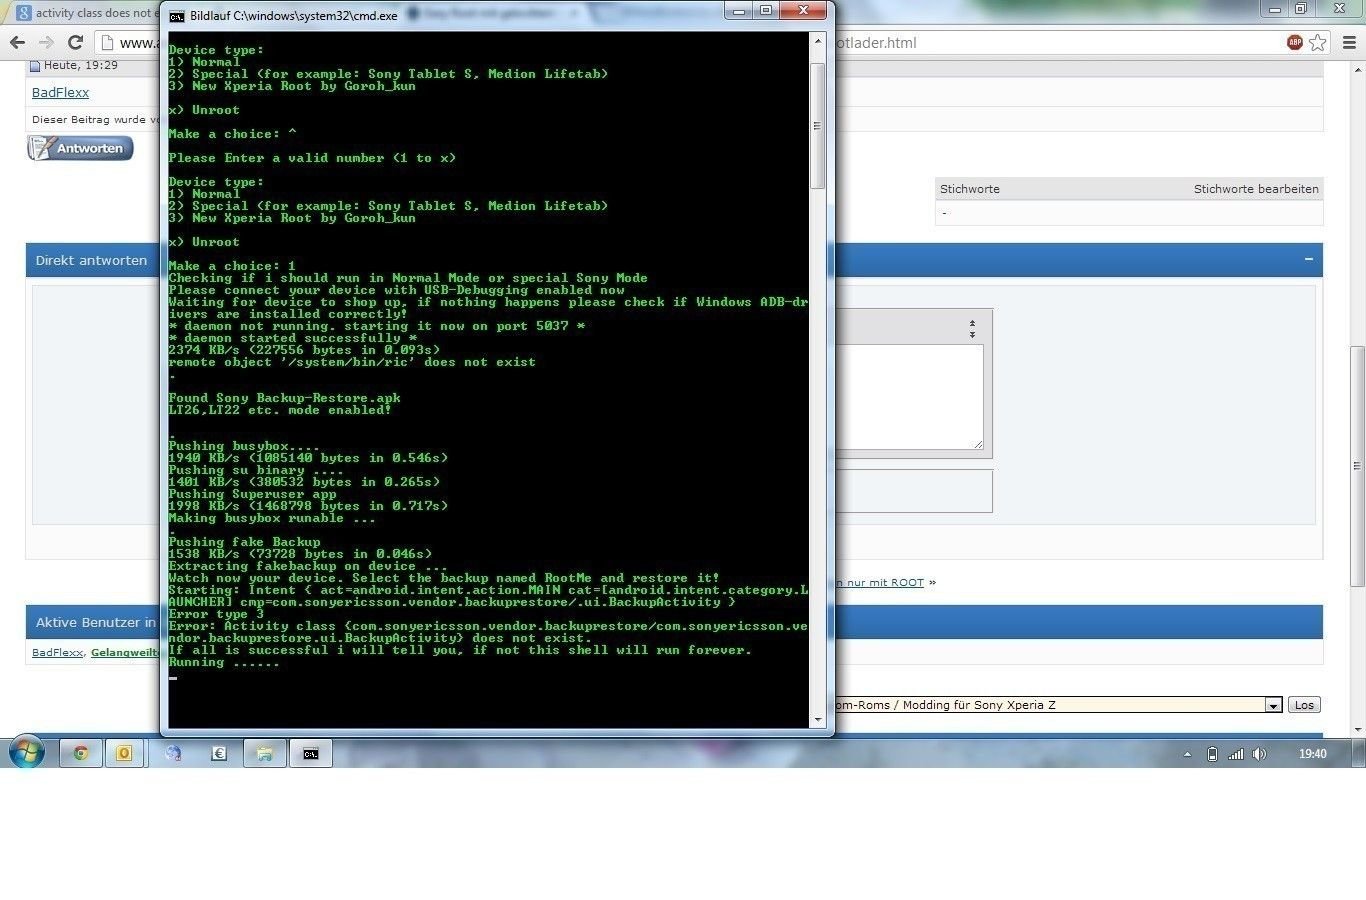Open BadFlexx profile link in post
Image resolution: width=1366 pixels, height=900 pixels.
click(60, 92)
